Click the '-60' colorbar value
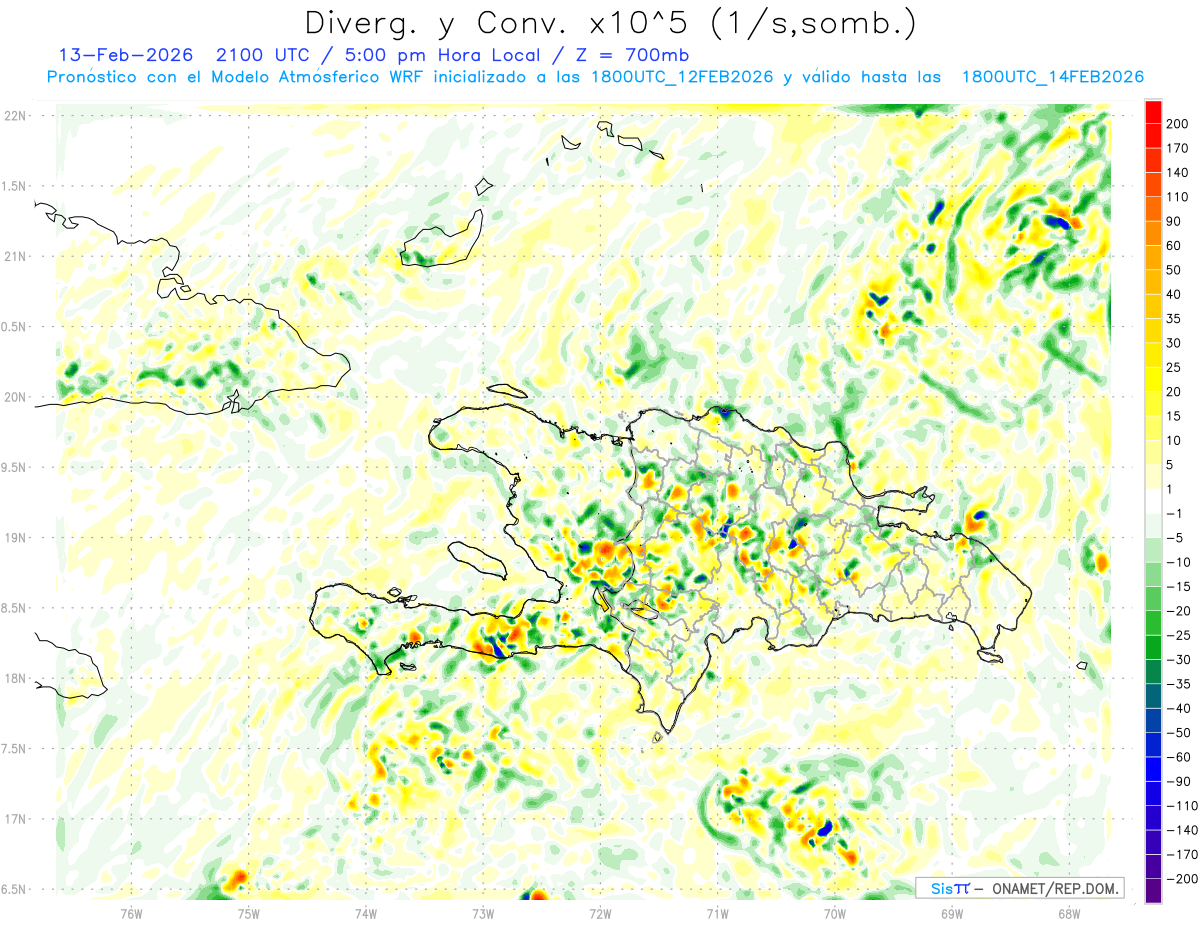Screen dimensions: 1200x927 (x=1178, y=758)
